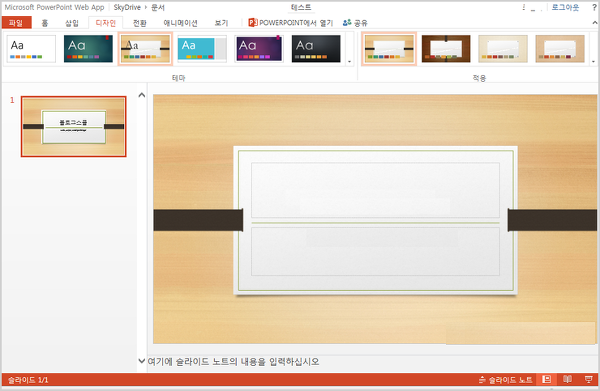Select the first light-wood variant thumbnail

click(x=389, y=49)
